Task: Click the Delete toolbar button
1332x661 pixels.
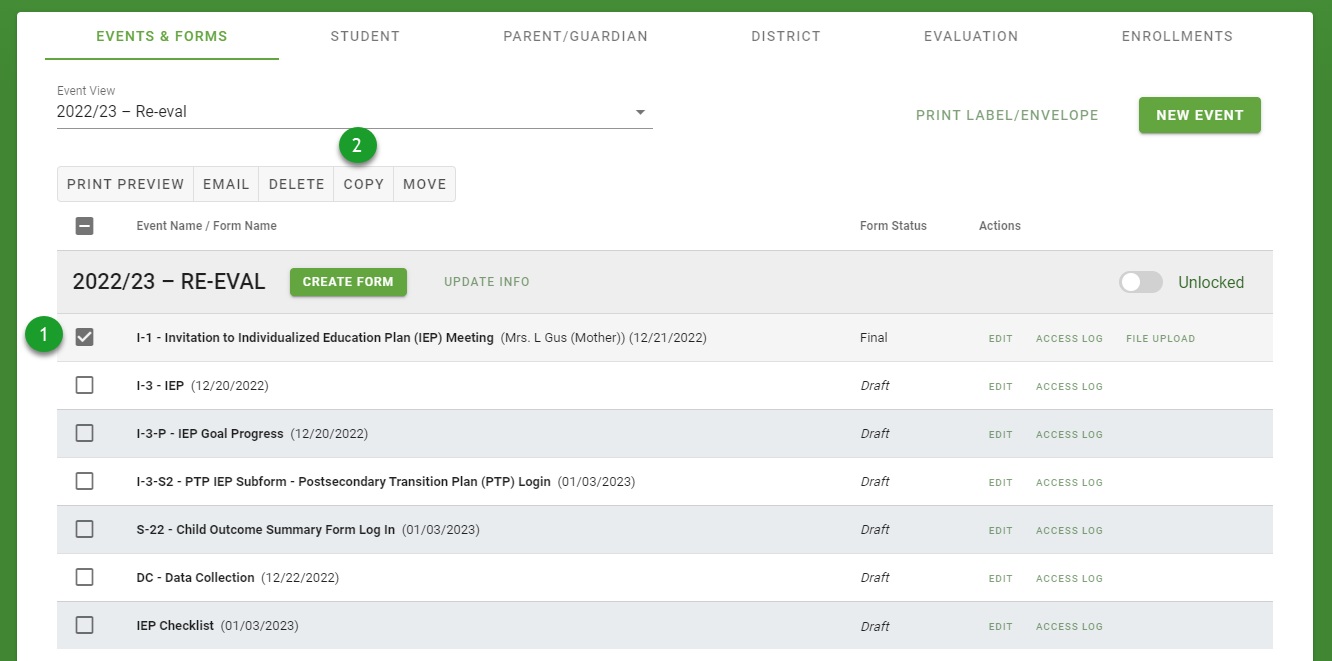Action: pos(296,184)
